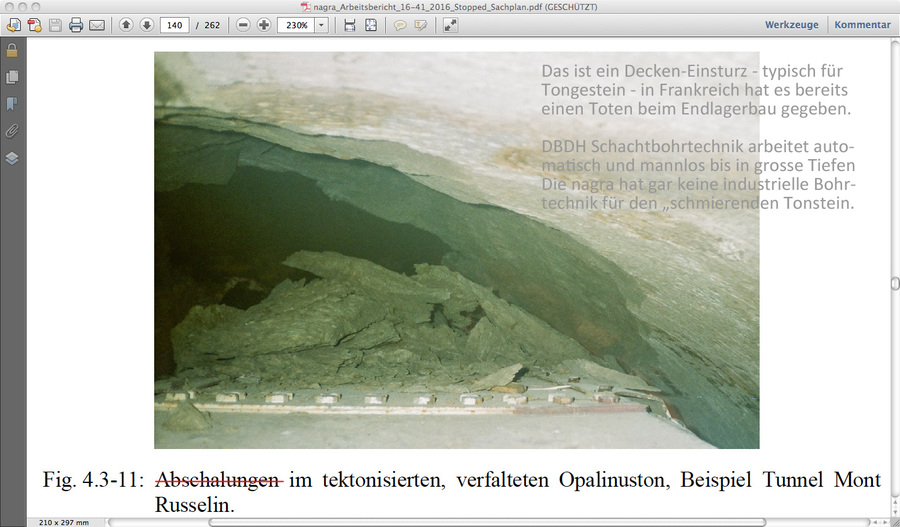Viewport: 900px width, 527px height.
Task: Open the zoom level dropdown arrow
Action: click(x=321, y=25)
